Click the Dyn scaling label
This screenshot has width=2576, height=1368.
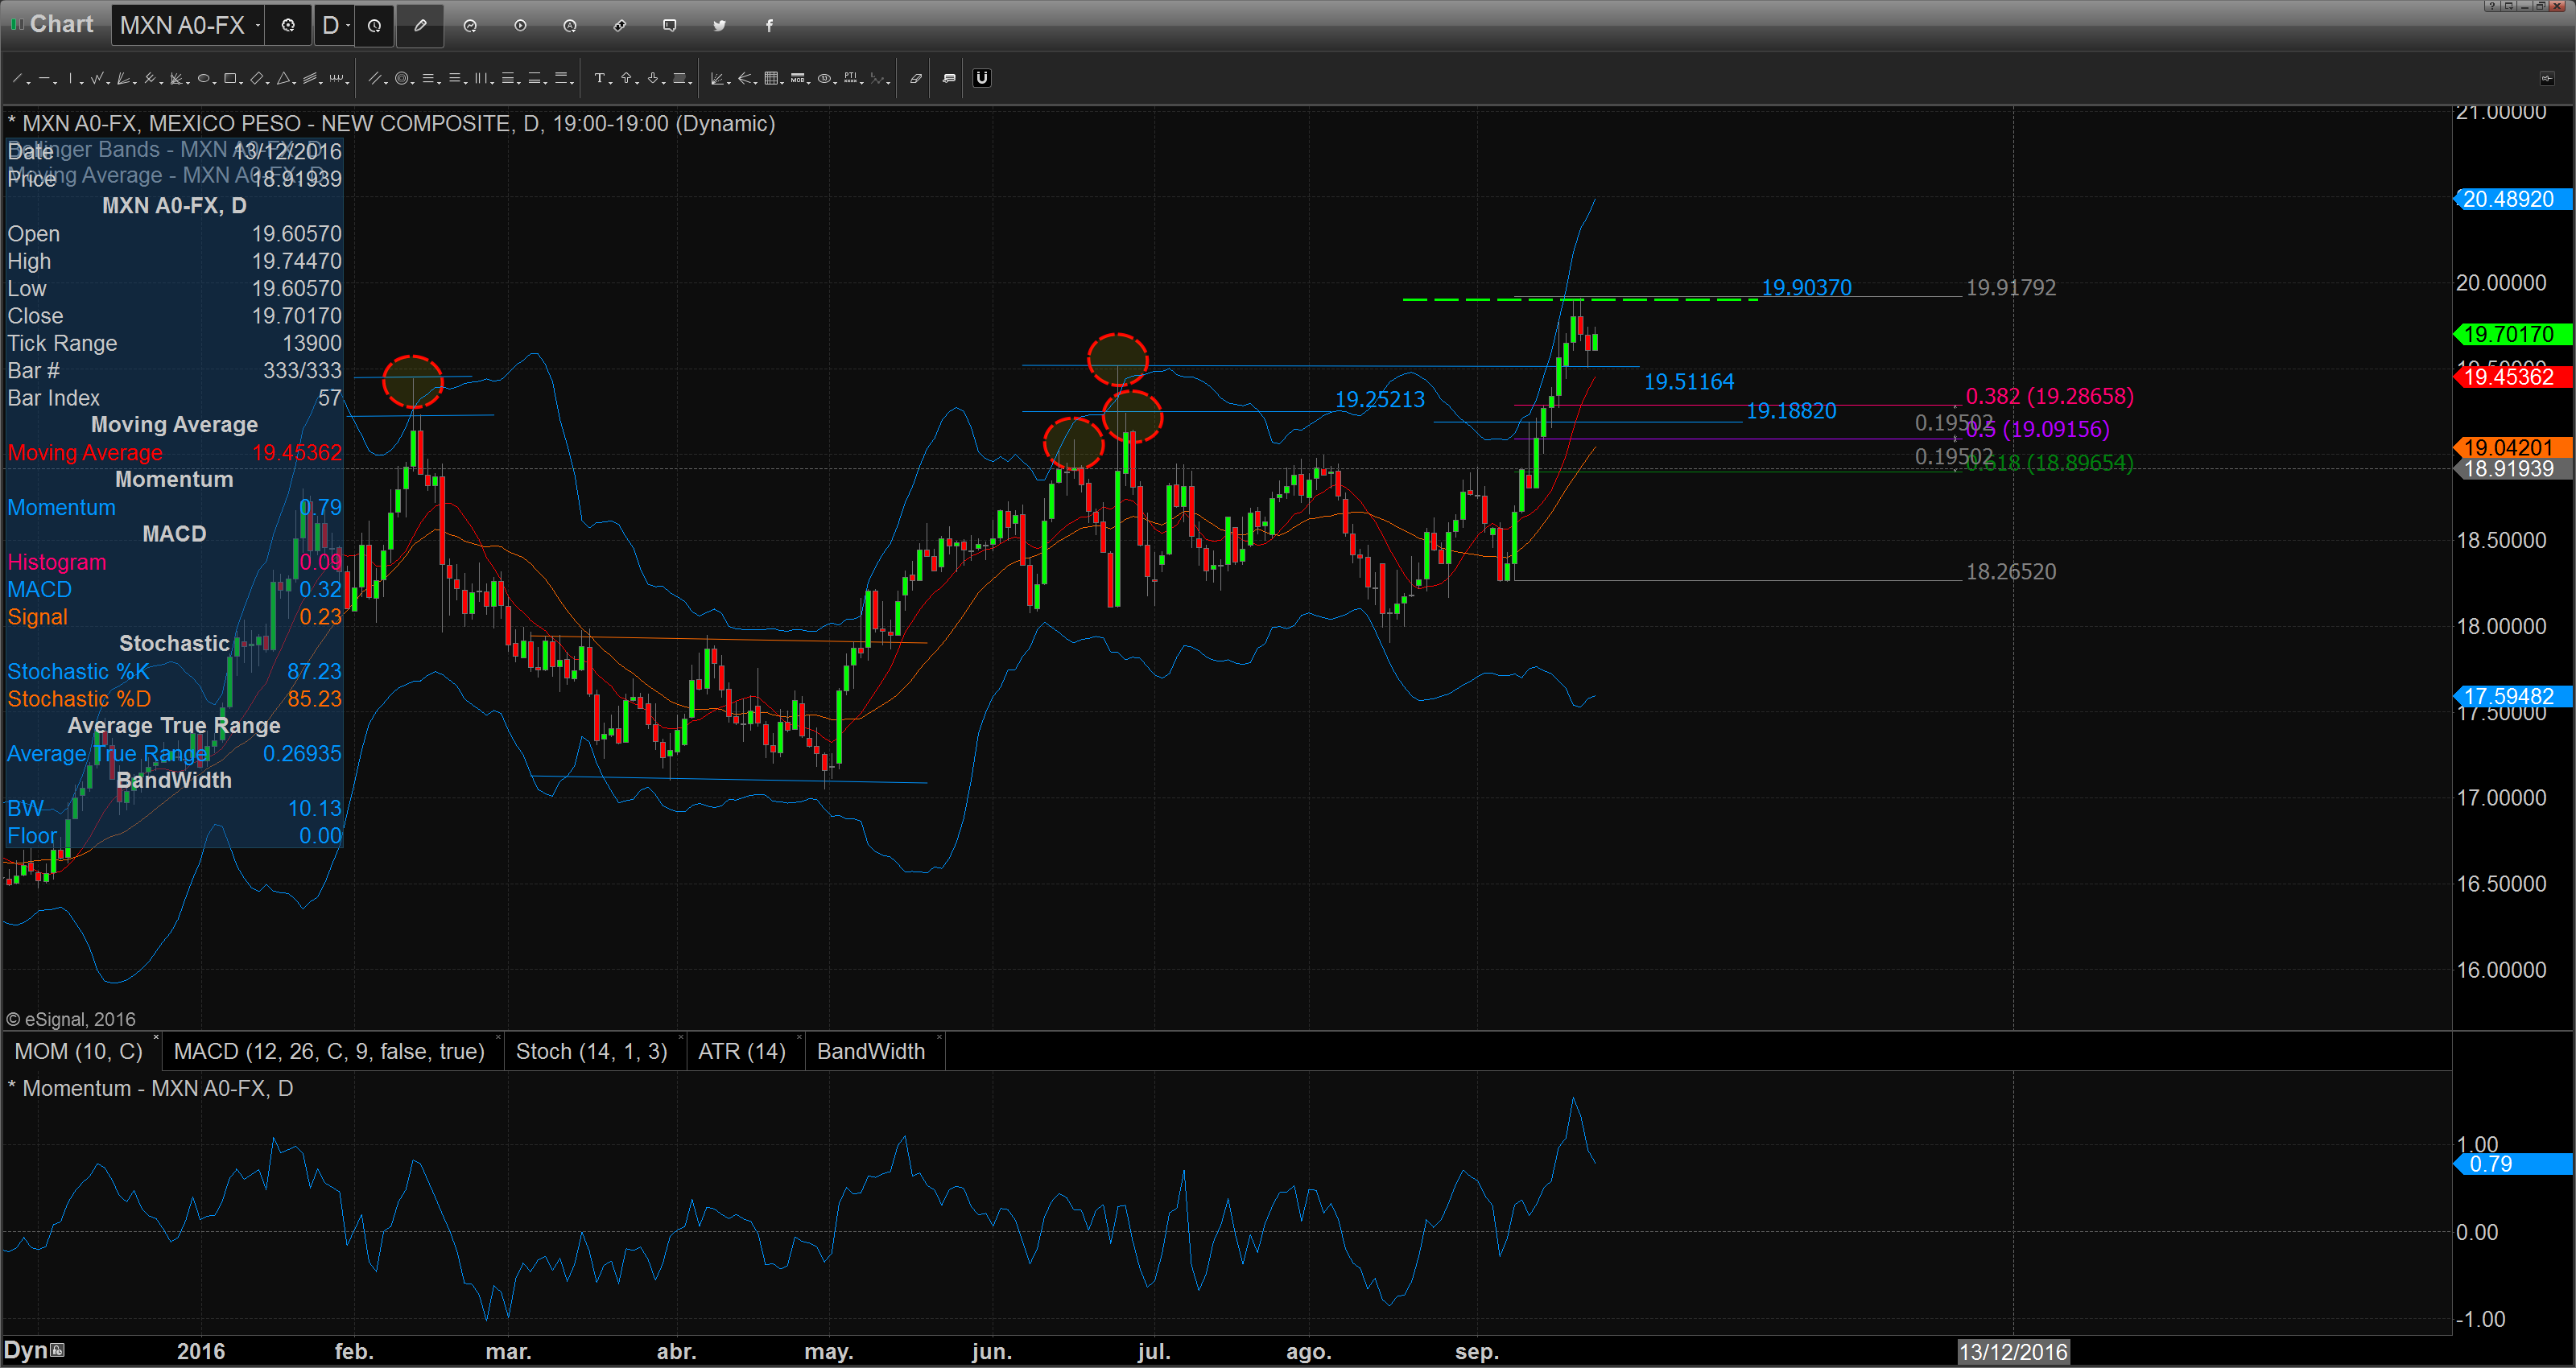click(26, 1350)
